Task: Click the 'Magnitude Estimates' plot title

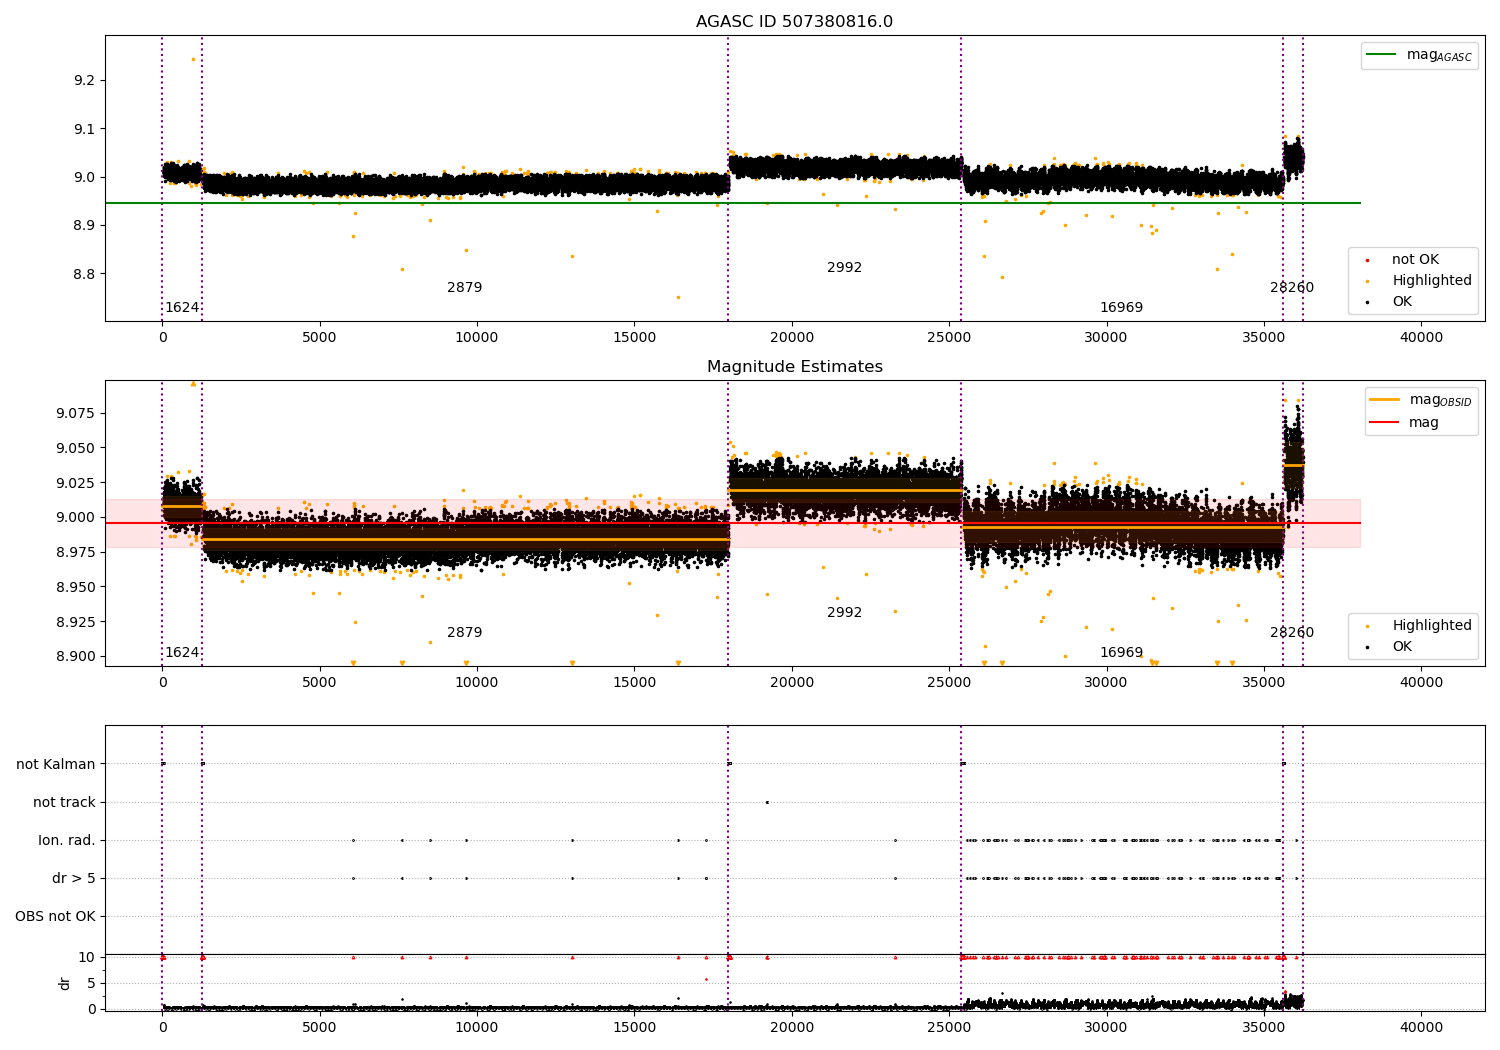Action: click(x=794, y=367)
